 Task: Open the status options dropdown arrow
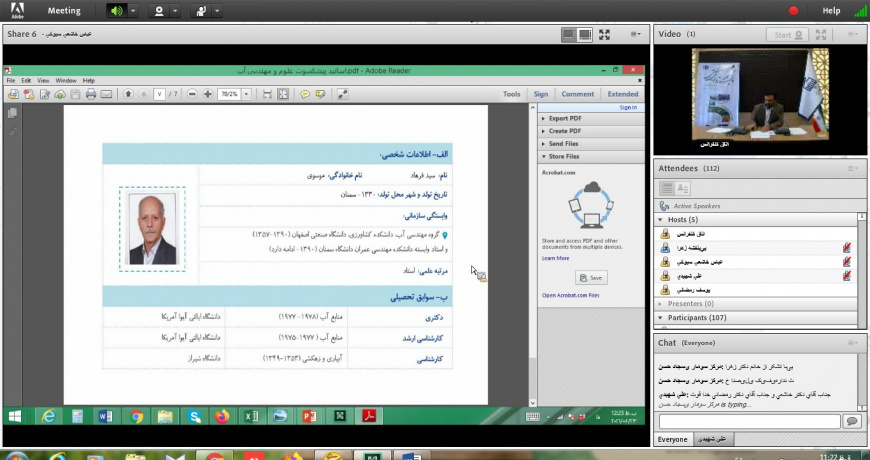point(217,11)
